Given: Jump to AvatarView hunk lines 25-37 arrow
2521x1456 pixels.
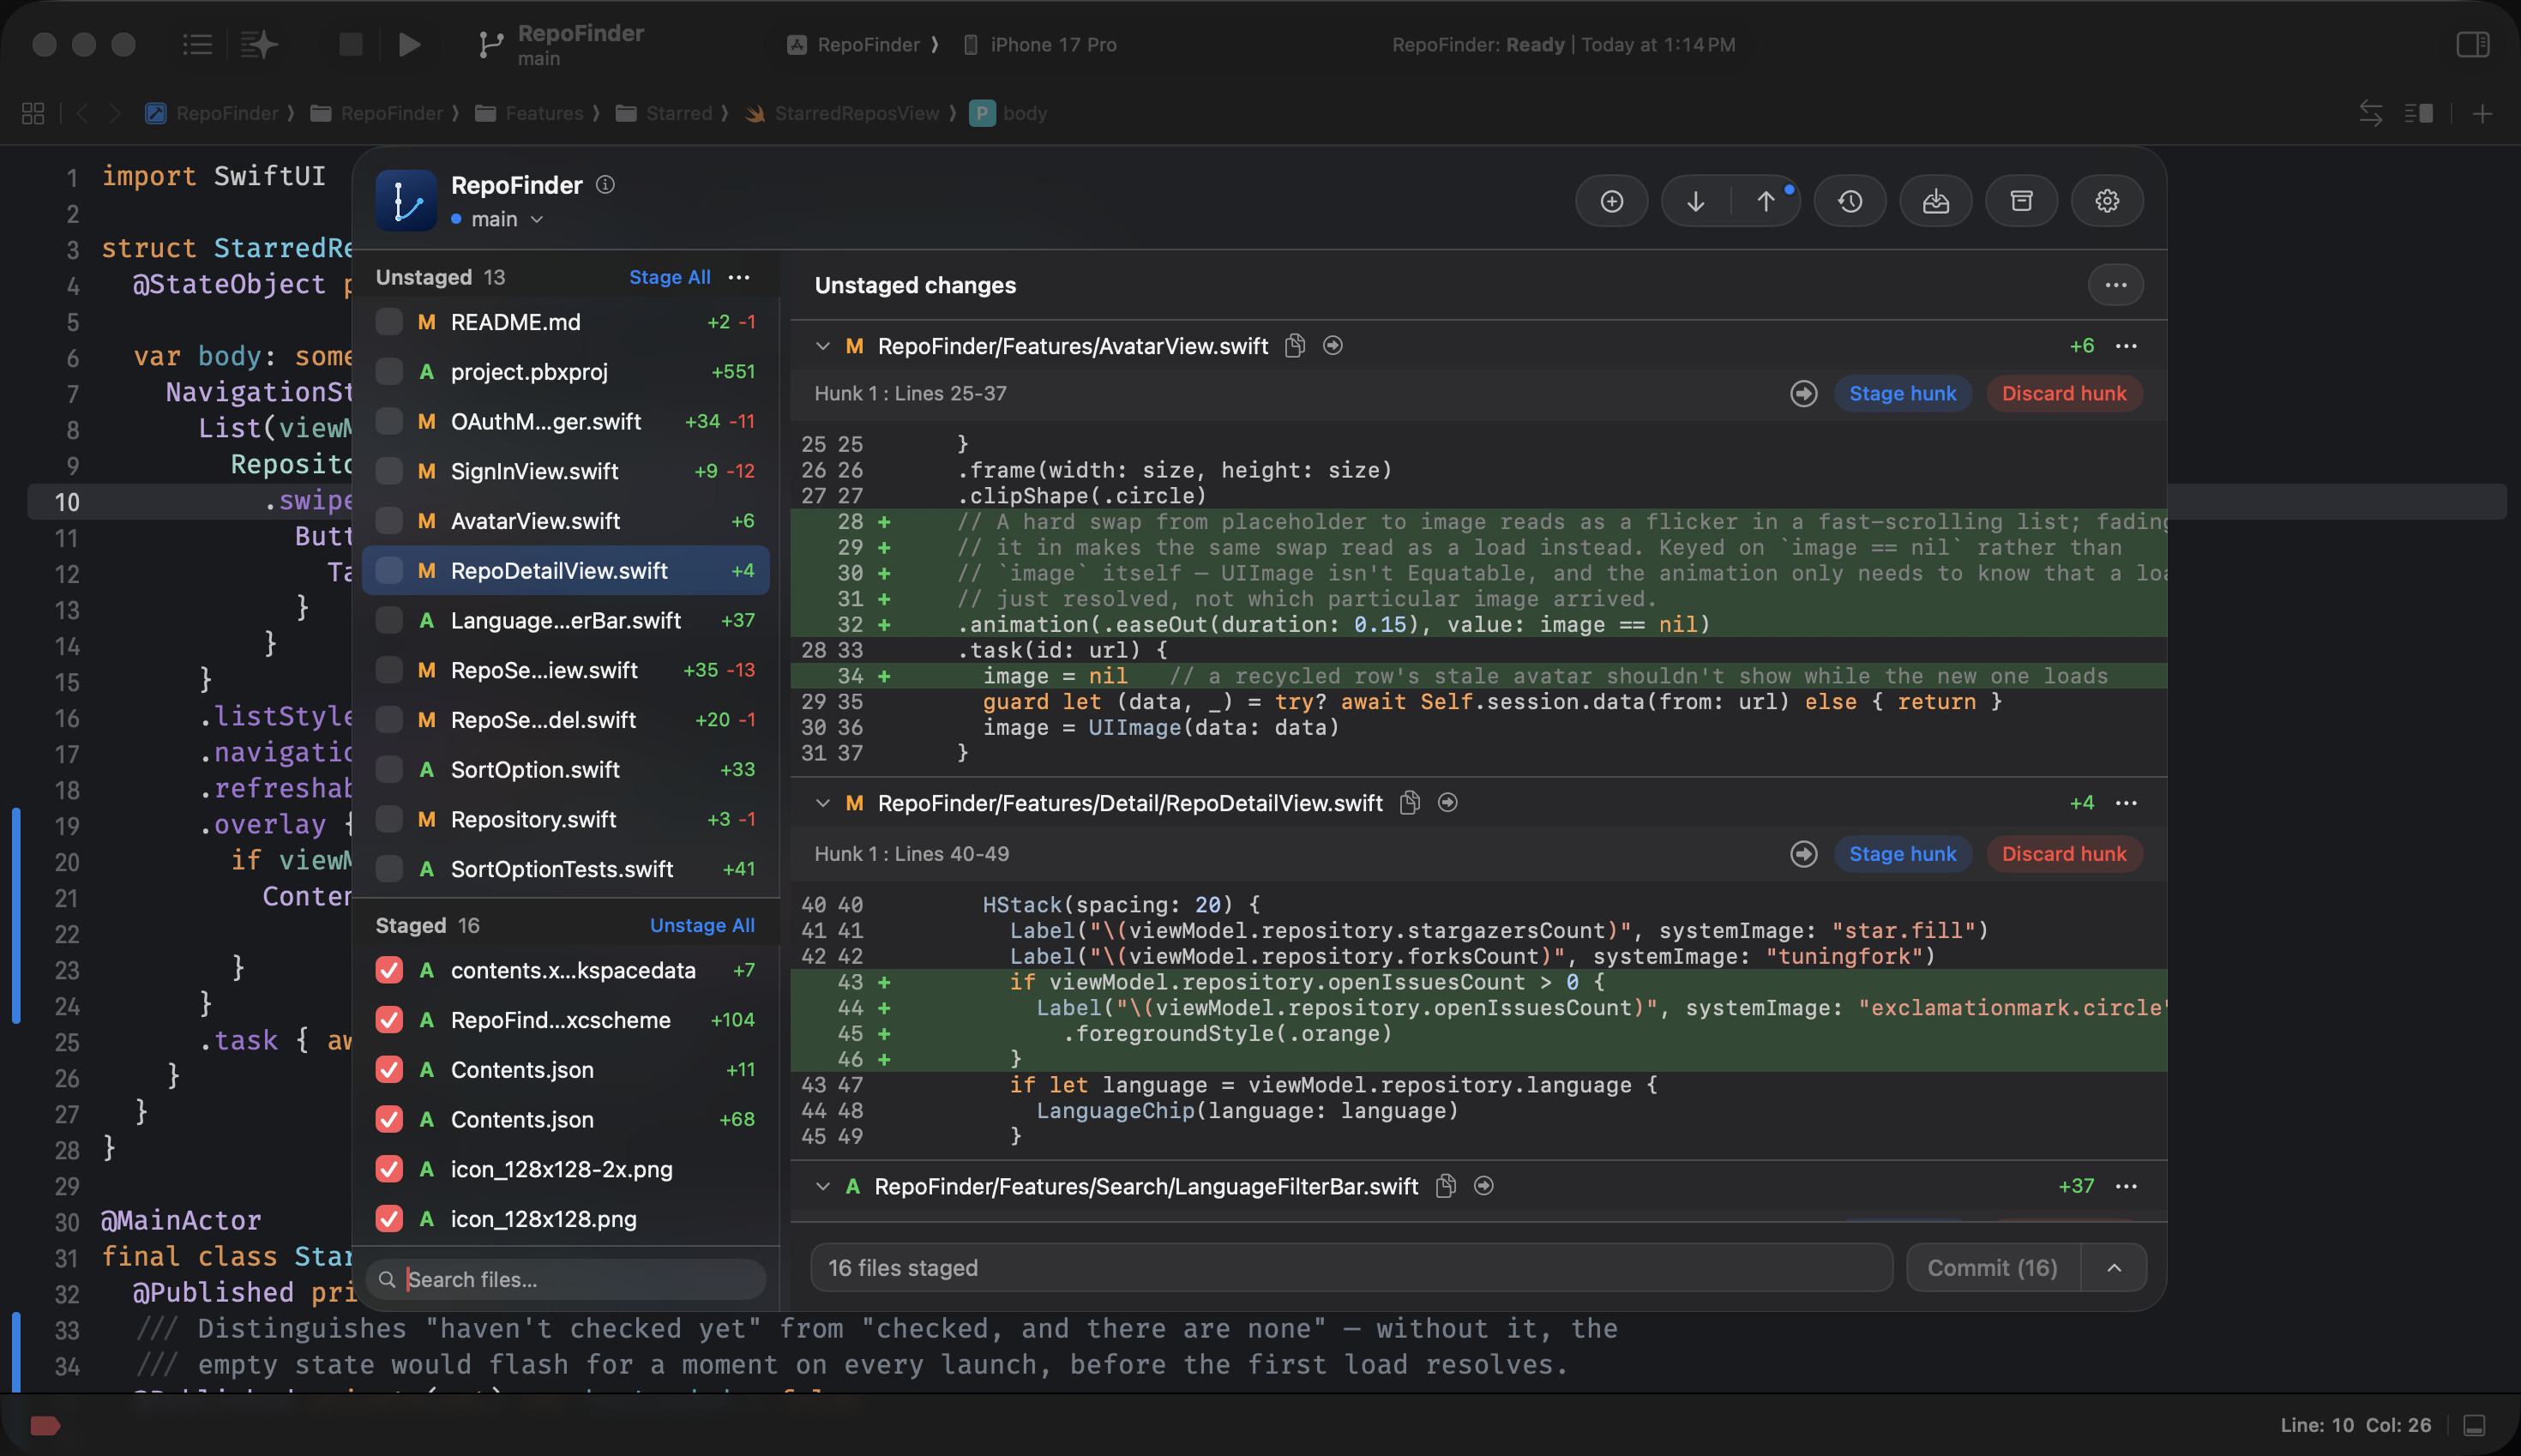Looking at the screenshot, I should pos(1804,394).
